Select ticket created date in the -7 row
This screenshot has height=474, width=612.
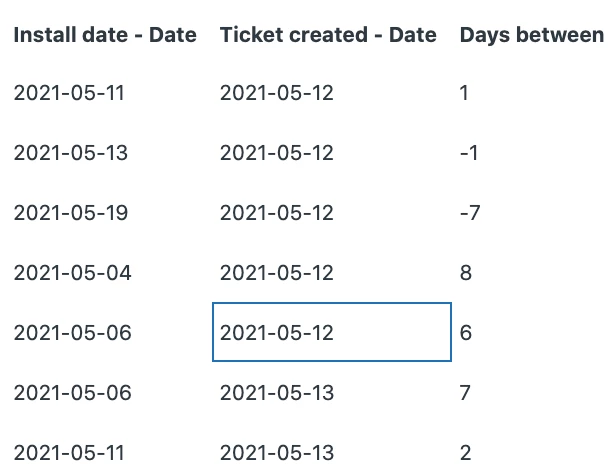click(277, 213)
